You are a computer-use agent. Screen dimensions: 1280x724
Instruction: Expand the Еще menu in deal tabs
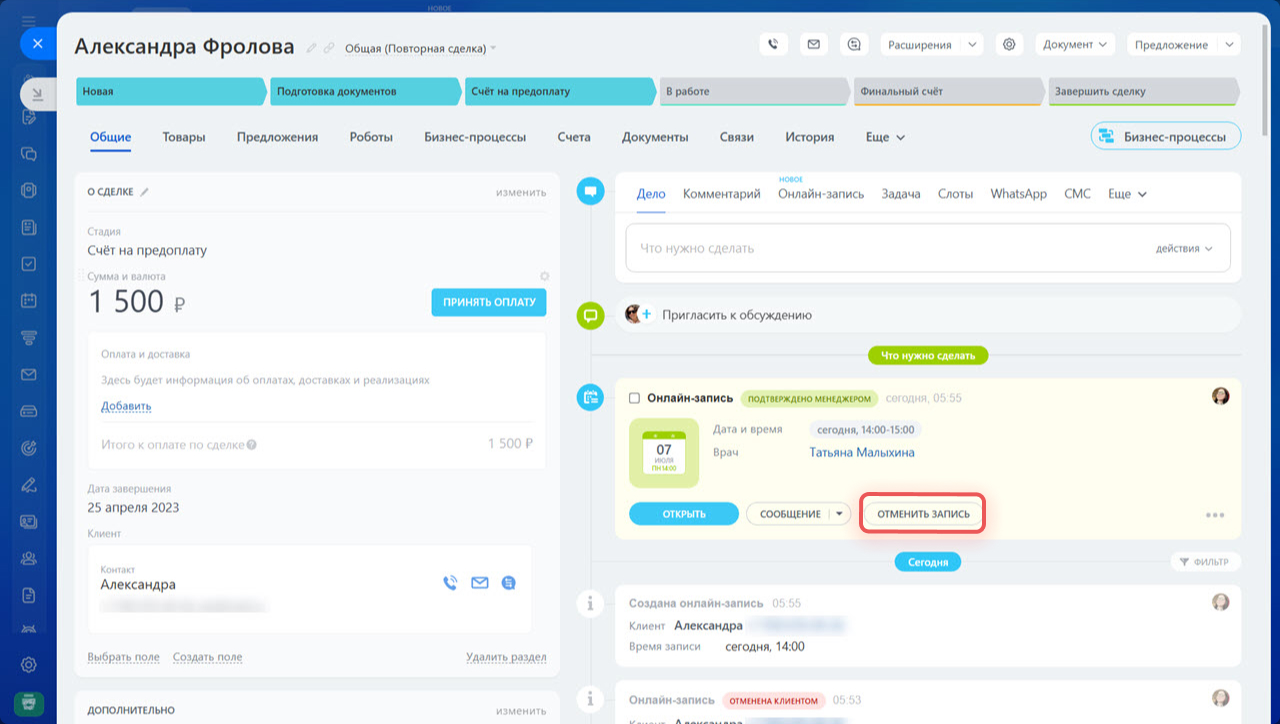[885, 137]
